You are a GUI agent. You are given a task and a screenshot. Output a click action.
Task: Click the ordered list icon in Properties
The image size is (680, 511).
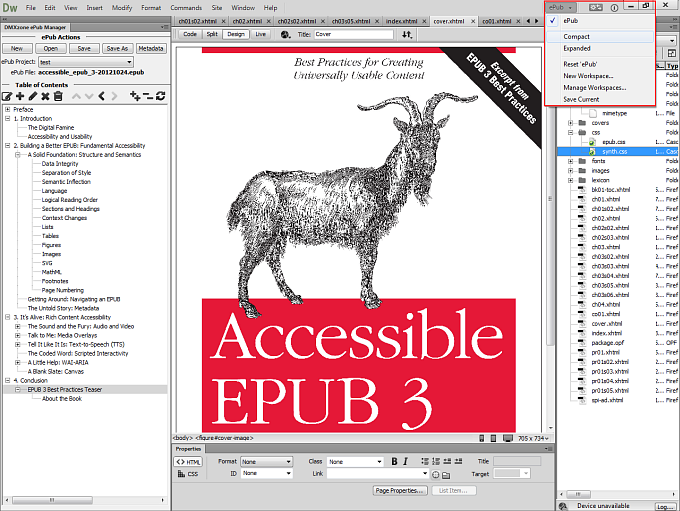[436, 462]
